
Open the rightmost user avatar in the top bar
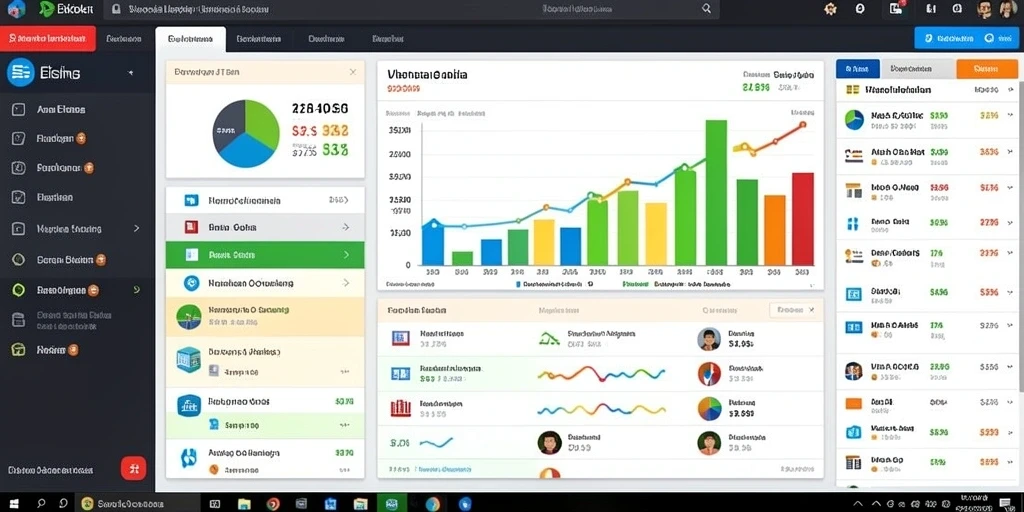[1010, 8]
